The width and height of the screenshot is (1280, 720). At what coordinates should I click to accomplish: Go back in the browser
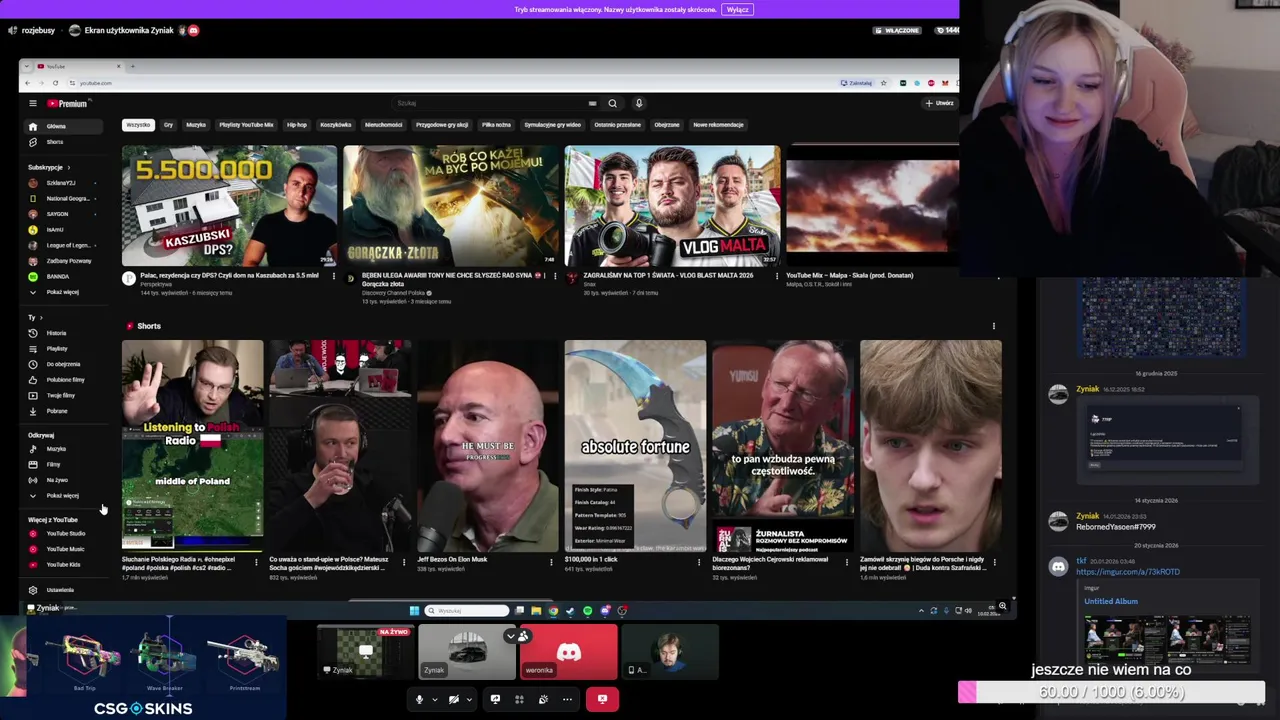pyautogui.click(x=27, y=83)
